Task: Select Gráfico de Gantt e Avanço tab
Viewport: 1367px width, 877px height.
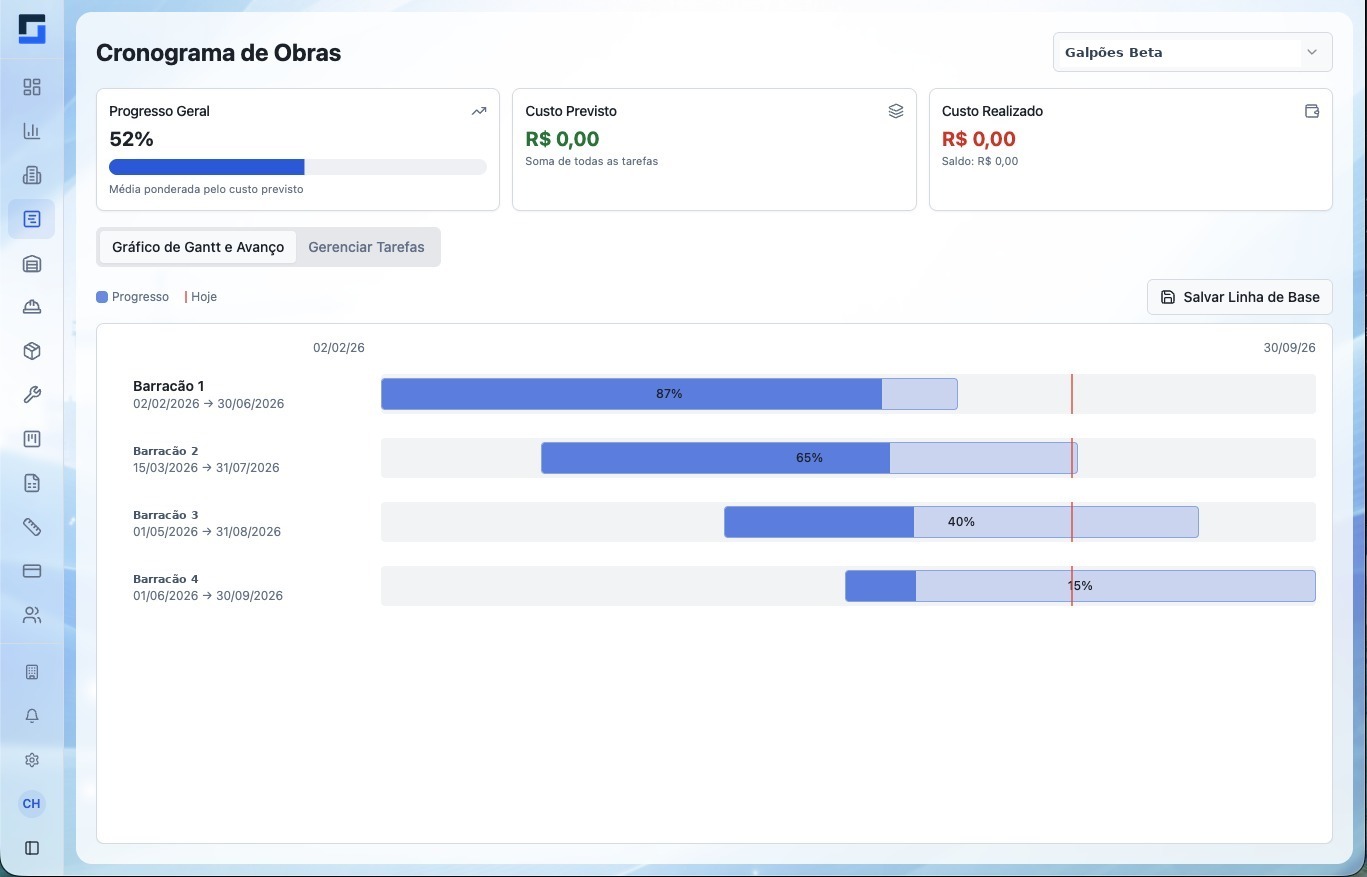Action: (198, 247)
